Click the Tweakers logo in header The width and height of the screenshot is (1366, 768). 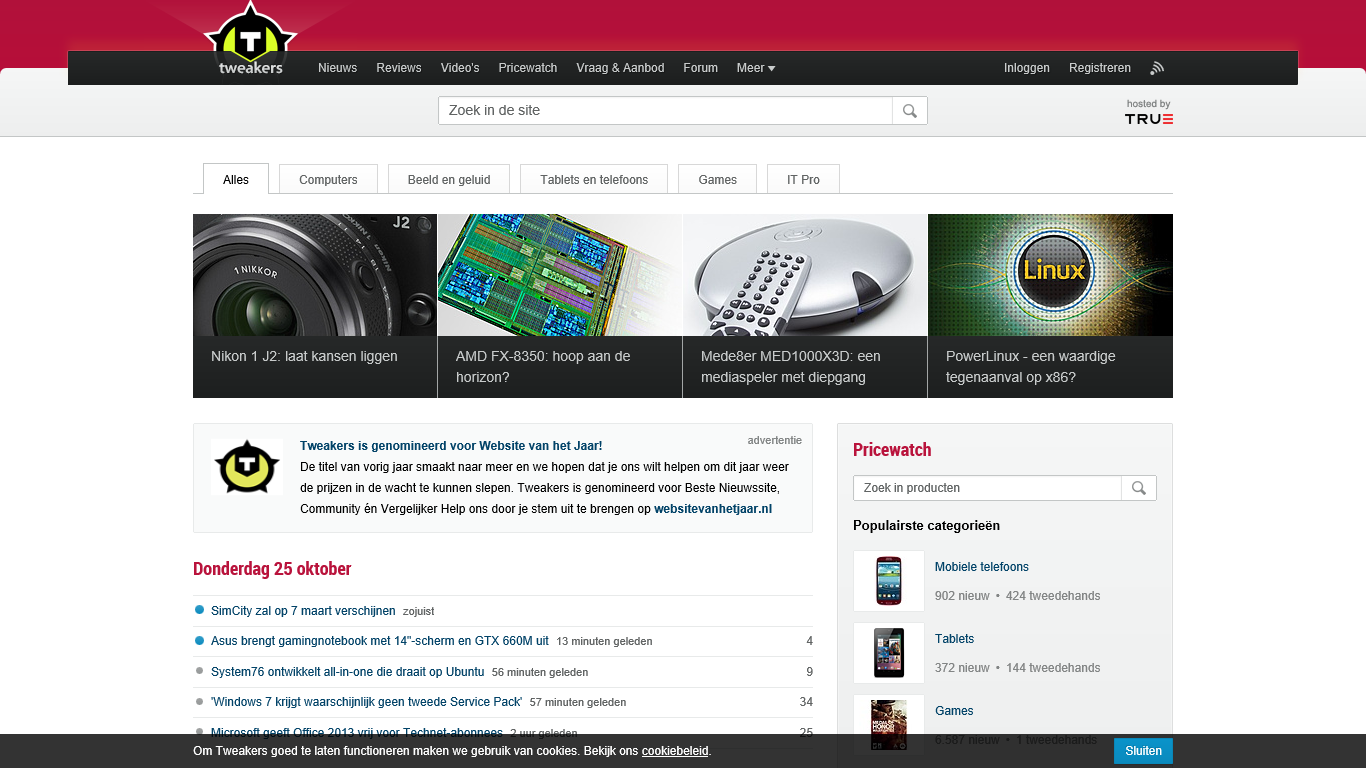pos(250,40)
